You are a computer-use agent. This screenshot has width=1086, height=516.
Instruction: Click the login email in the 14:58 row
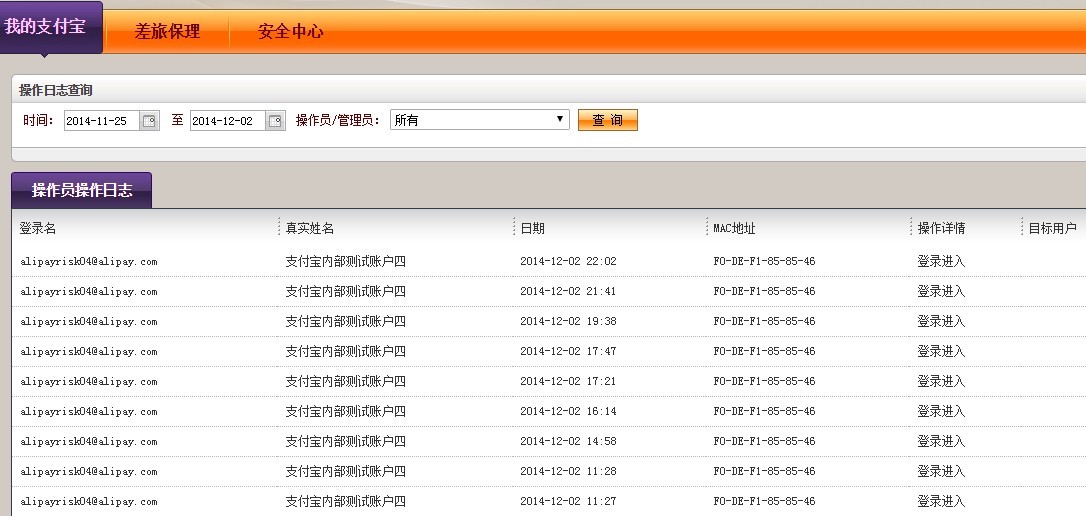[89, 442]
